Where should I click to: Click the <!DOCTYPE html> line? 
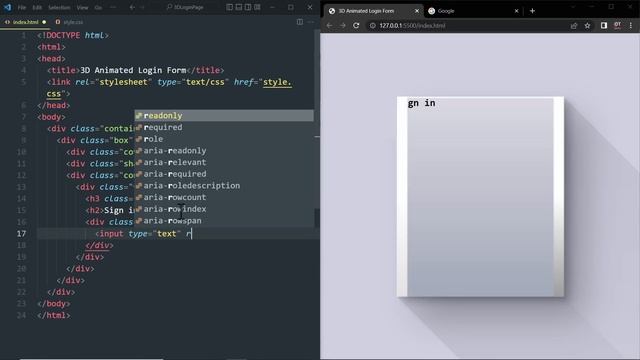coord(73,36)
